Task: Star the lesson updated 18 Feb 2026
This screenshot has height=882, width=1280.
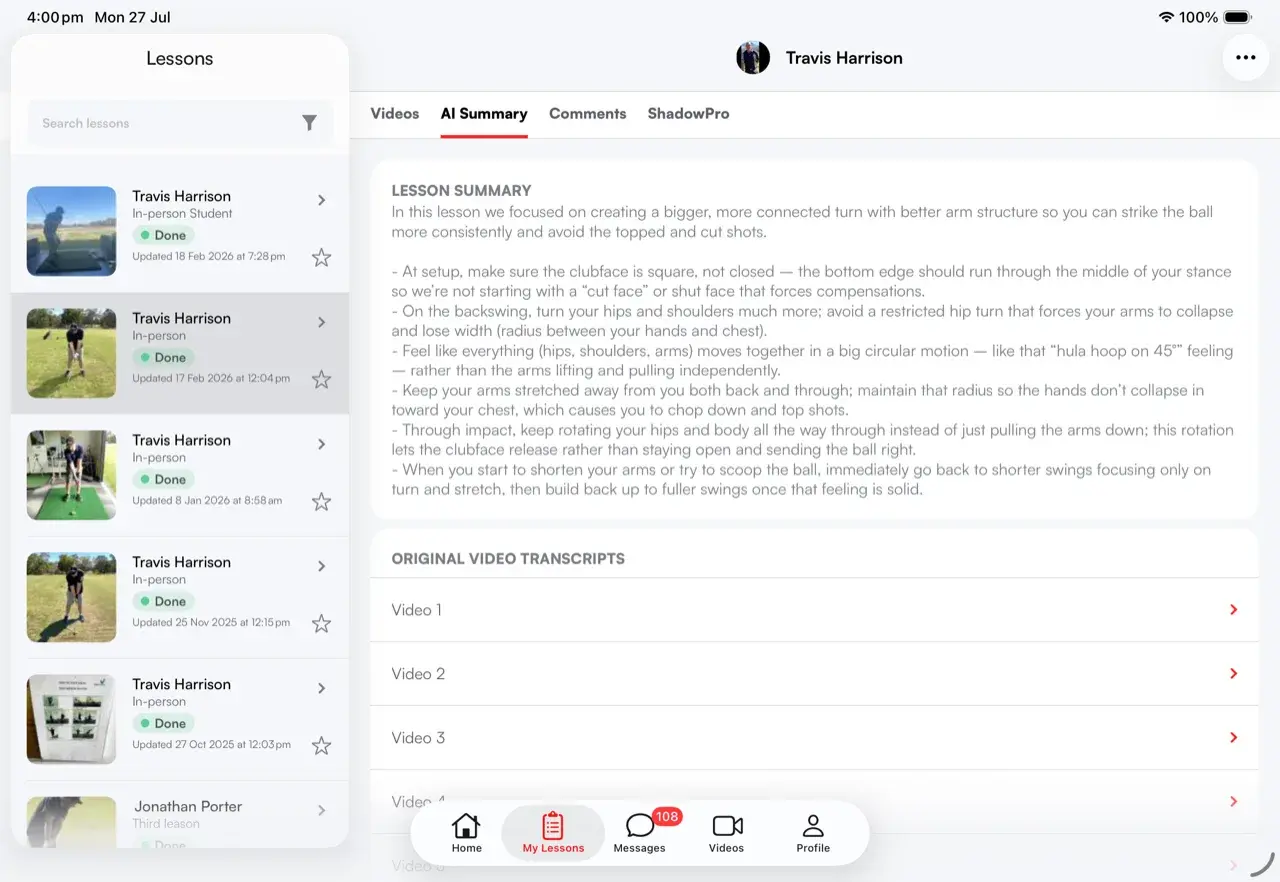Action: 321,257
